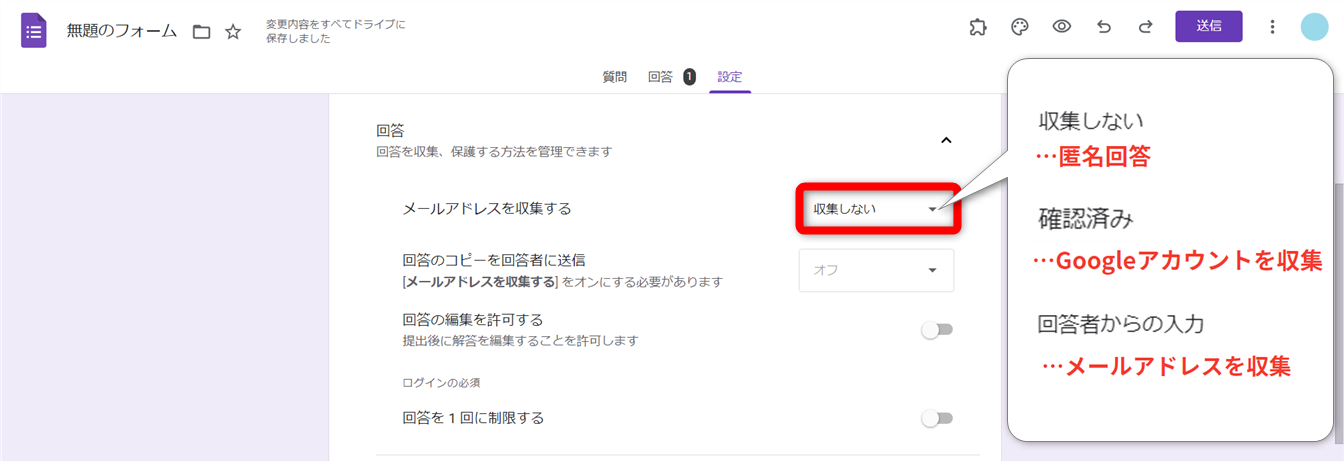Collapse the 回答 section chevron
1344x461 pixels.
946,141
